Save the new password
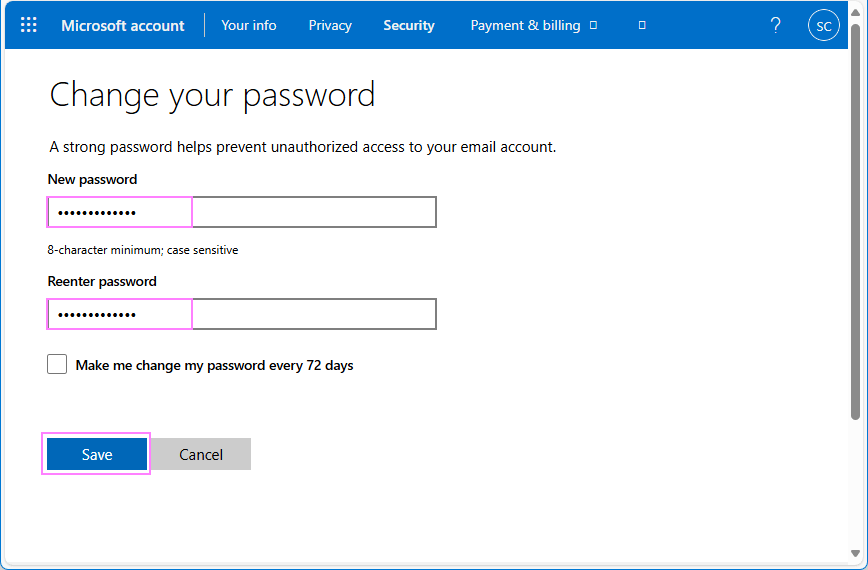 click(x=97, y=454)
